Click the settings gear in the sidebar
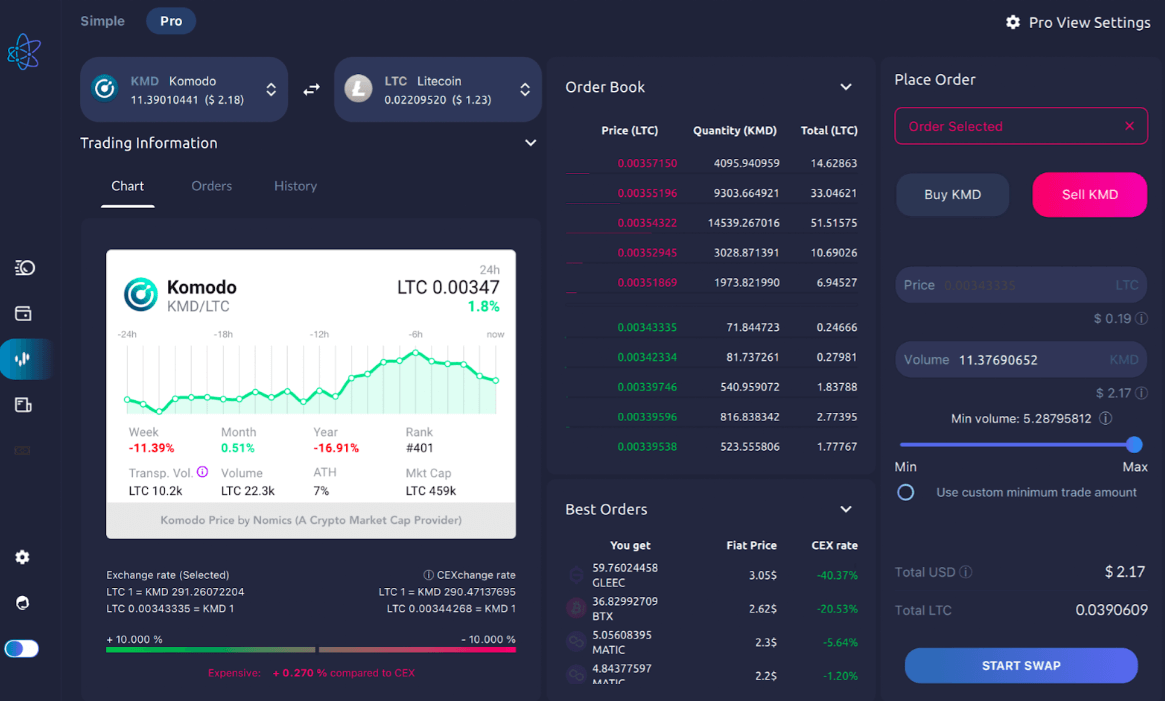1165x701 pixels. (22, 557)
